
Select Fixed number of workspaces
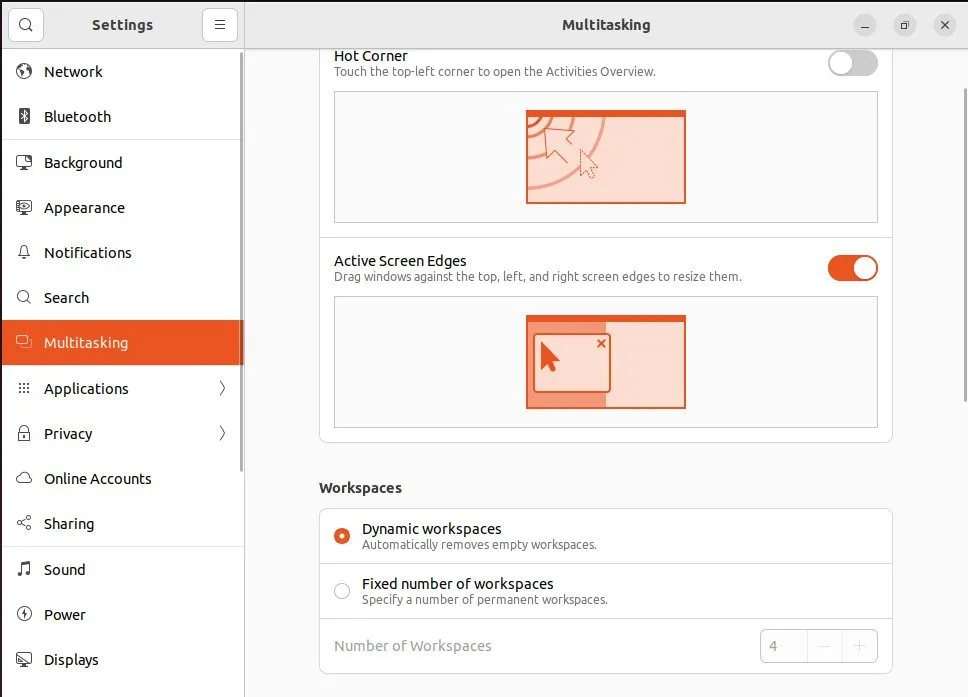point(341,591)
